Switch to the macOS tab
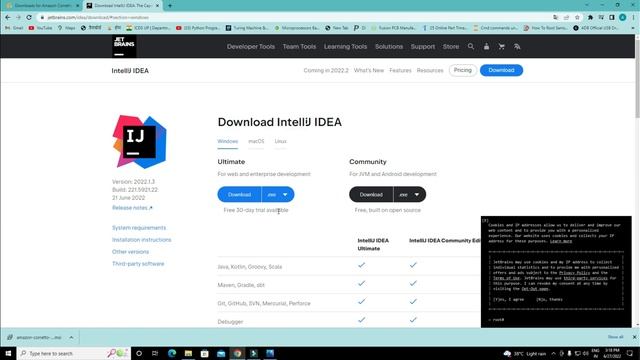 tap(256, 141)
